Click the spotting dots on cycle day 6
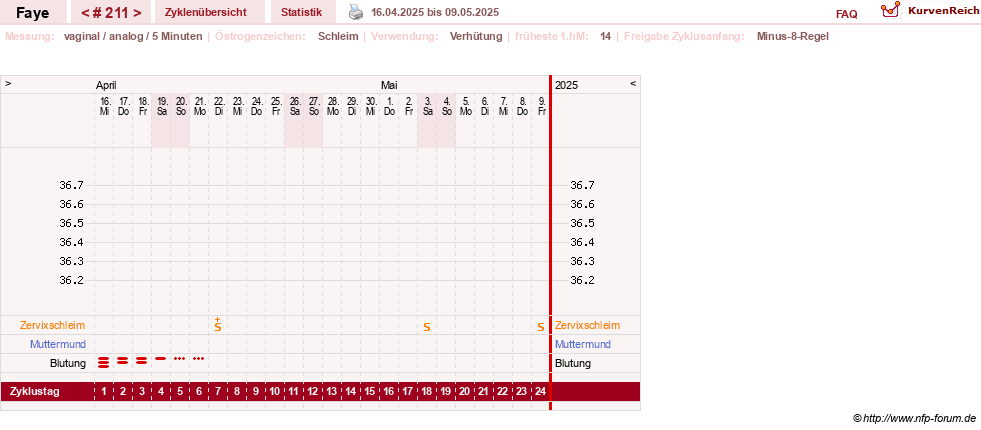The image size is (981, 430). coord(198,359)
